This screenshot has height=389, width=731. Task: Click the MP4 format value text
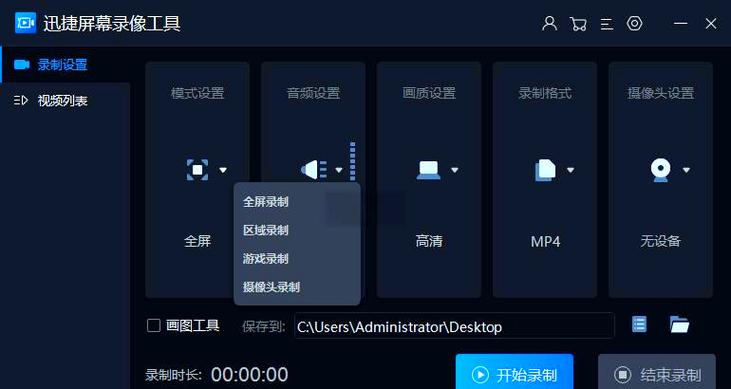pyautogui.click(x=545, y=242)
